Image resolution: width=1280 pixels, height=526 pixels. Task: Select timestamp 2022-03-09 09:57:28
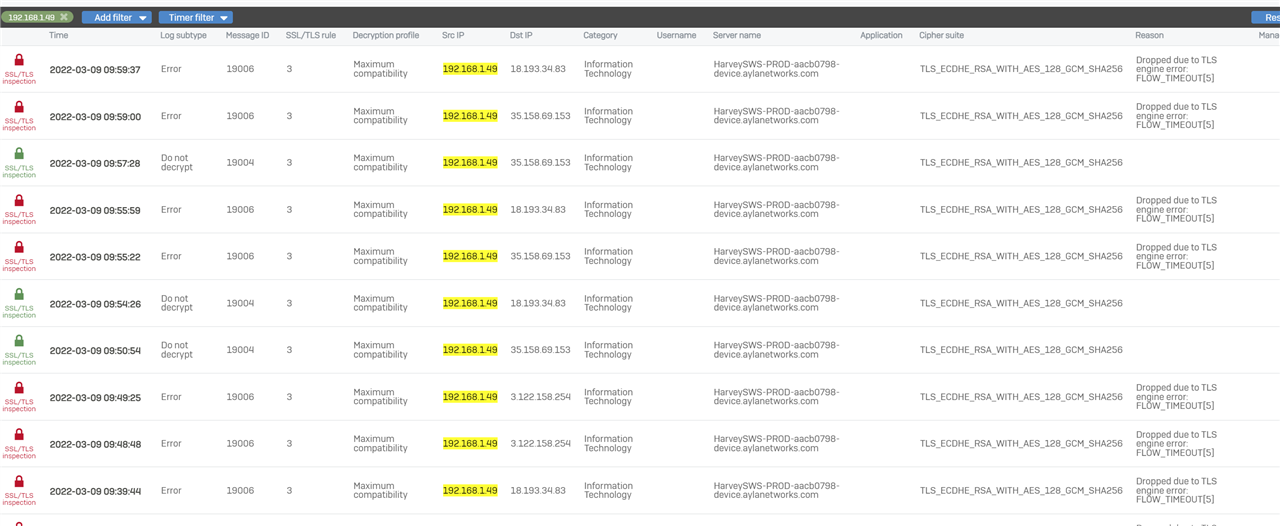point(95,163)
